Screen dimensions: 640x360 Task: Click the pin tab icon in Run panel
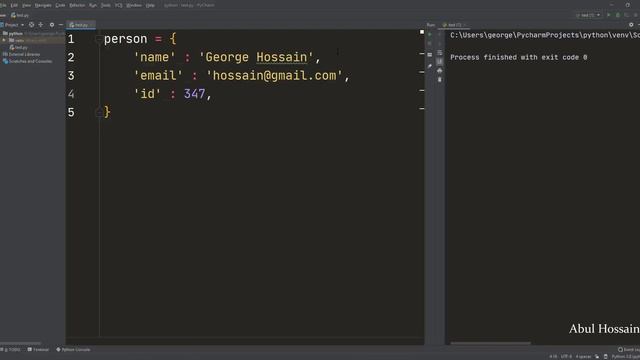click(x=429, y=66)
